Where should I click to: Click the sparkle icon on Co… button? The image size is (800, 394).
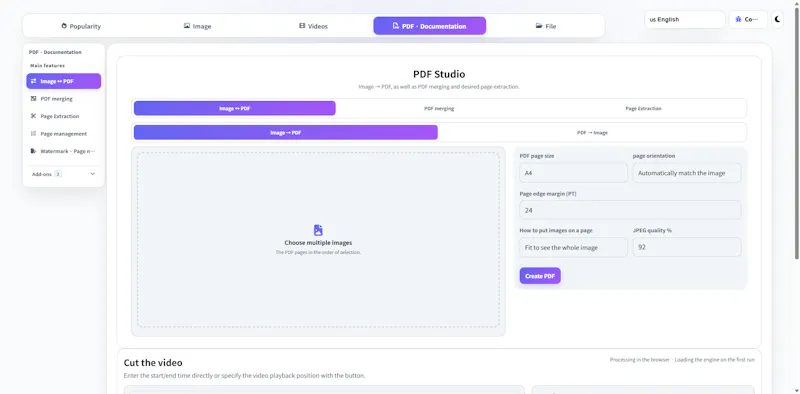(738, 19)
